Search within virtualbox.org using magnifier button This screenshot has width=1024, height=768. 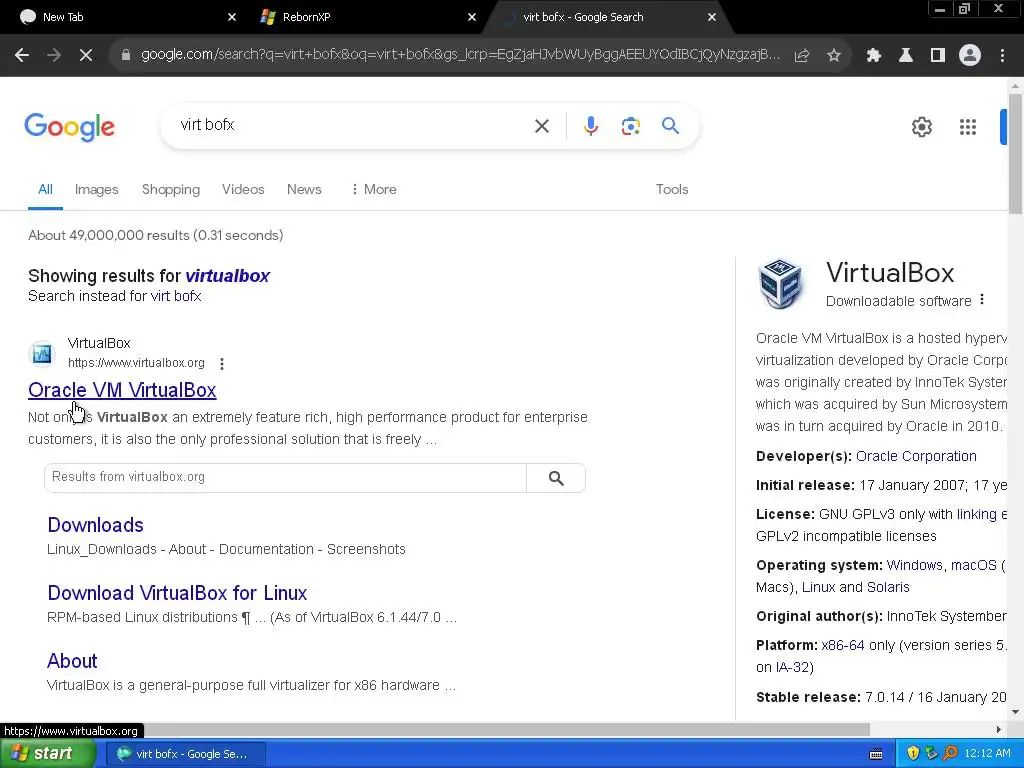click(556, 478)
